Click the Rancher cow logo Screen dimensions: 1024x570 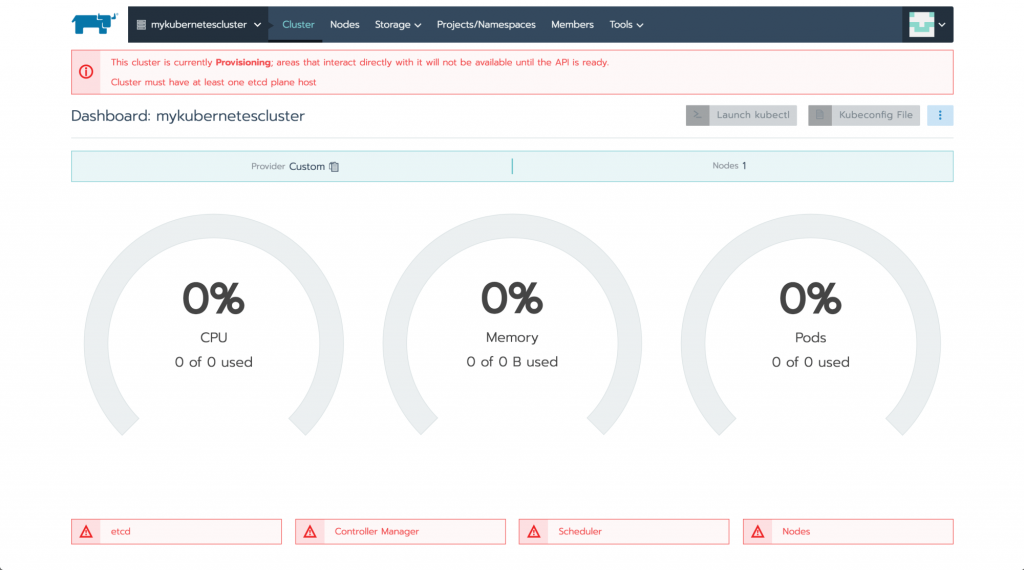point(94,24)
